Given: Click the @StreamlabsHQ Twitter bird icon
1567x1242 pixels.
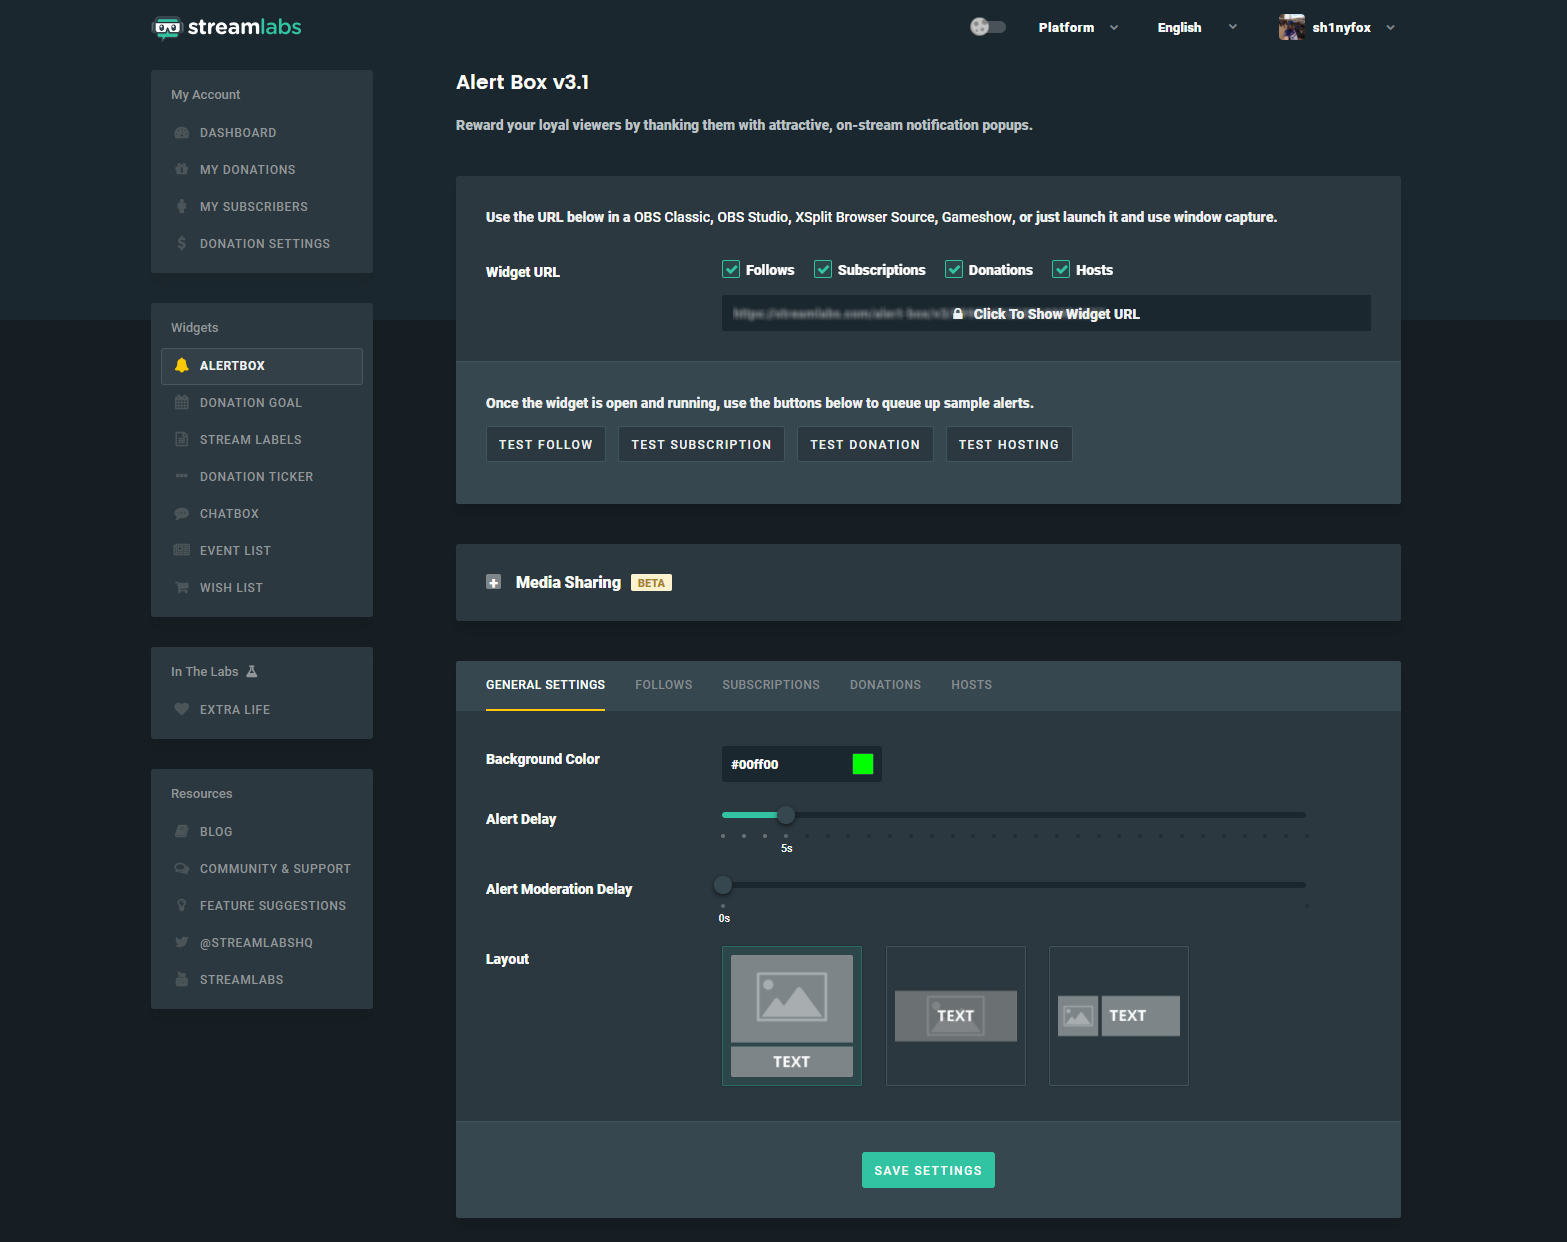Looking at the screenshot, I should [182, 943].
